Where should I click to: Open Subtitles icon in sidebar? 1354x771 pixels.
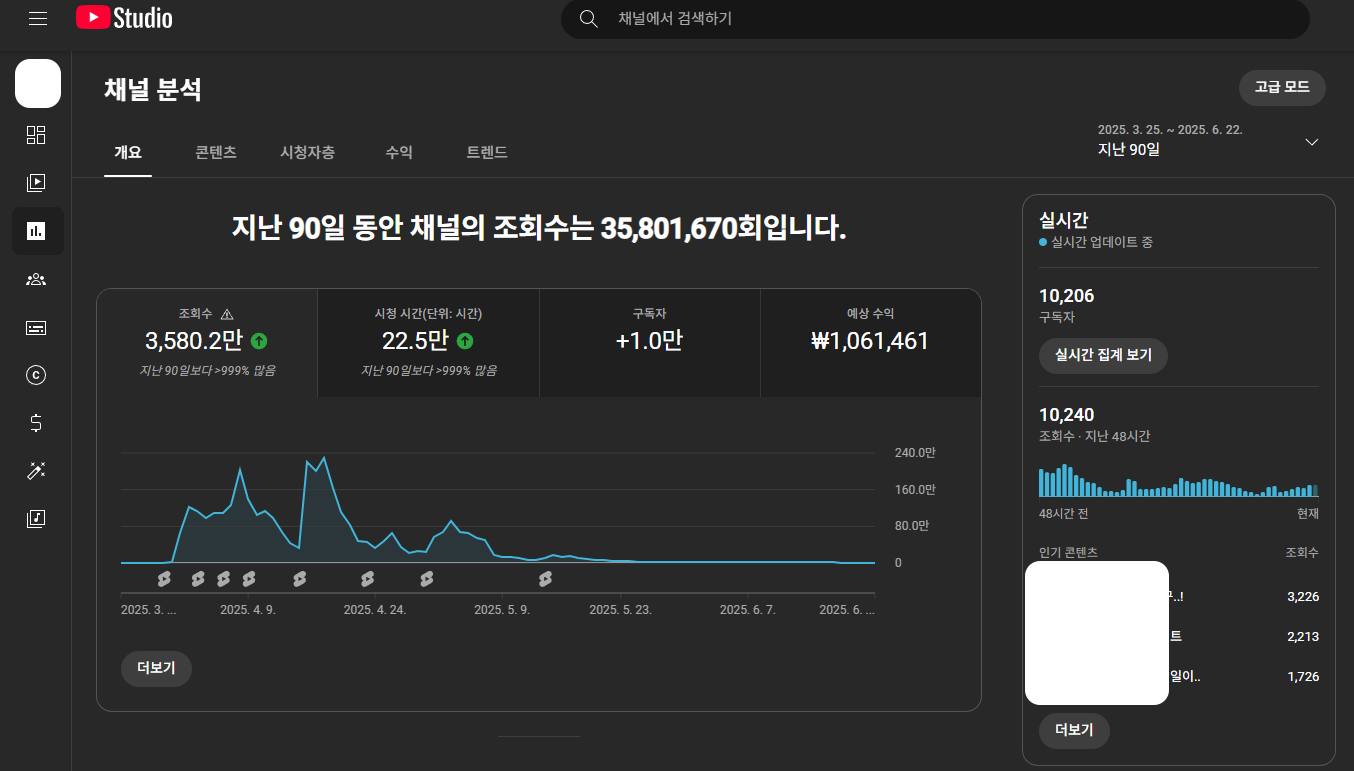click(36, 327)
